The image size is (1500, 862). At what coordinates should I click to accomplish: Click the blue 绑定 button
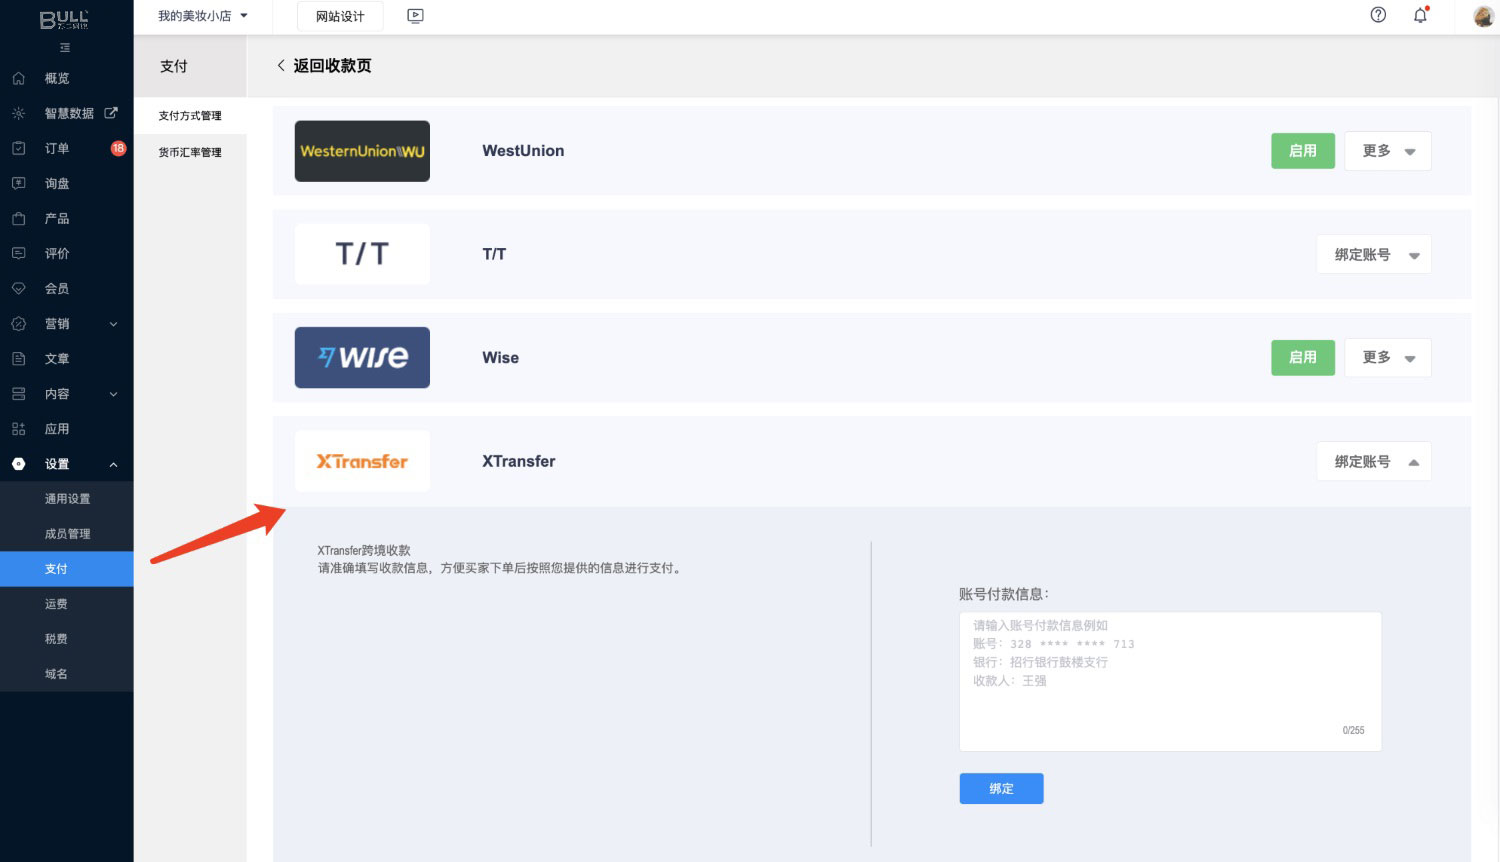[1001, 789]
